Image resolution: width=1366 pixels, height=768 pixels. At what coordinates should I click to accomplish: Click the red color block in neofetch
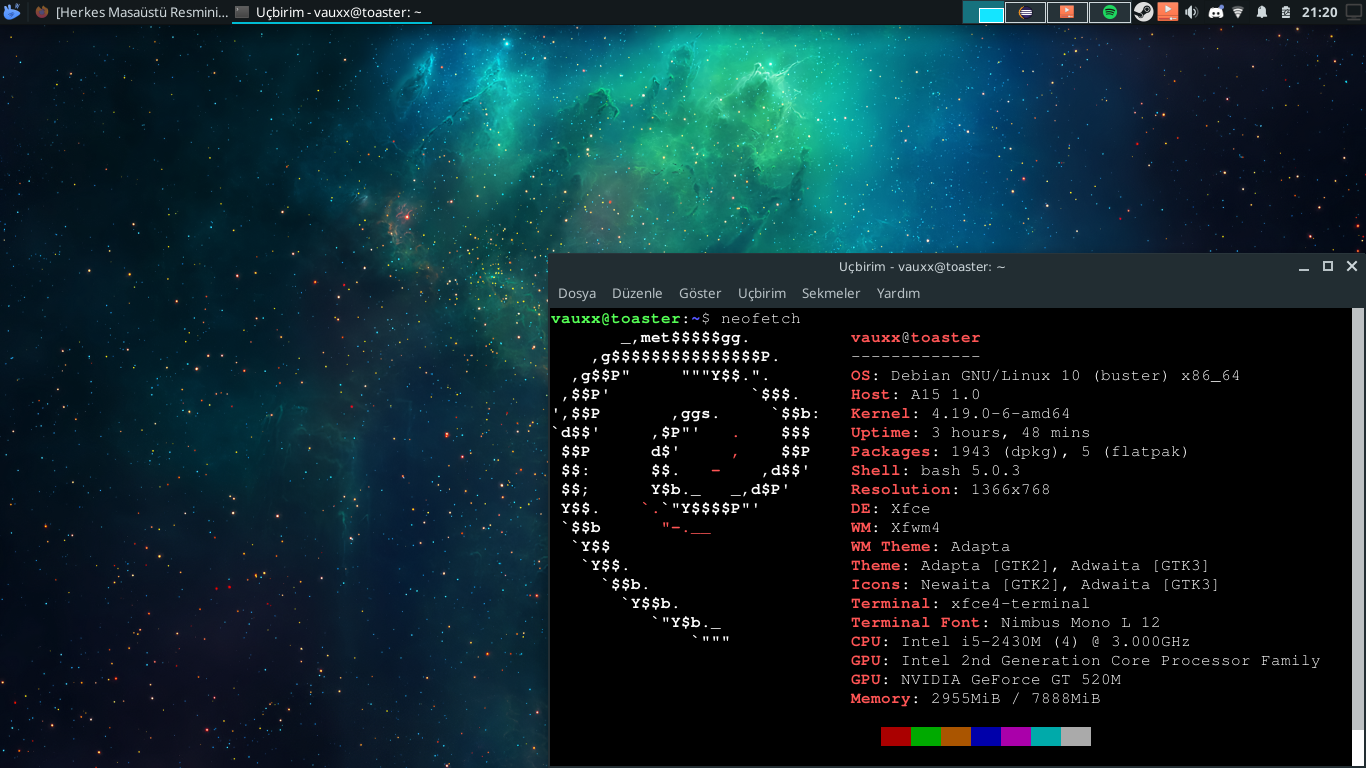[896, 736]
